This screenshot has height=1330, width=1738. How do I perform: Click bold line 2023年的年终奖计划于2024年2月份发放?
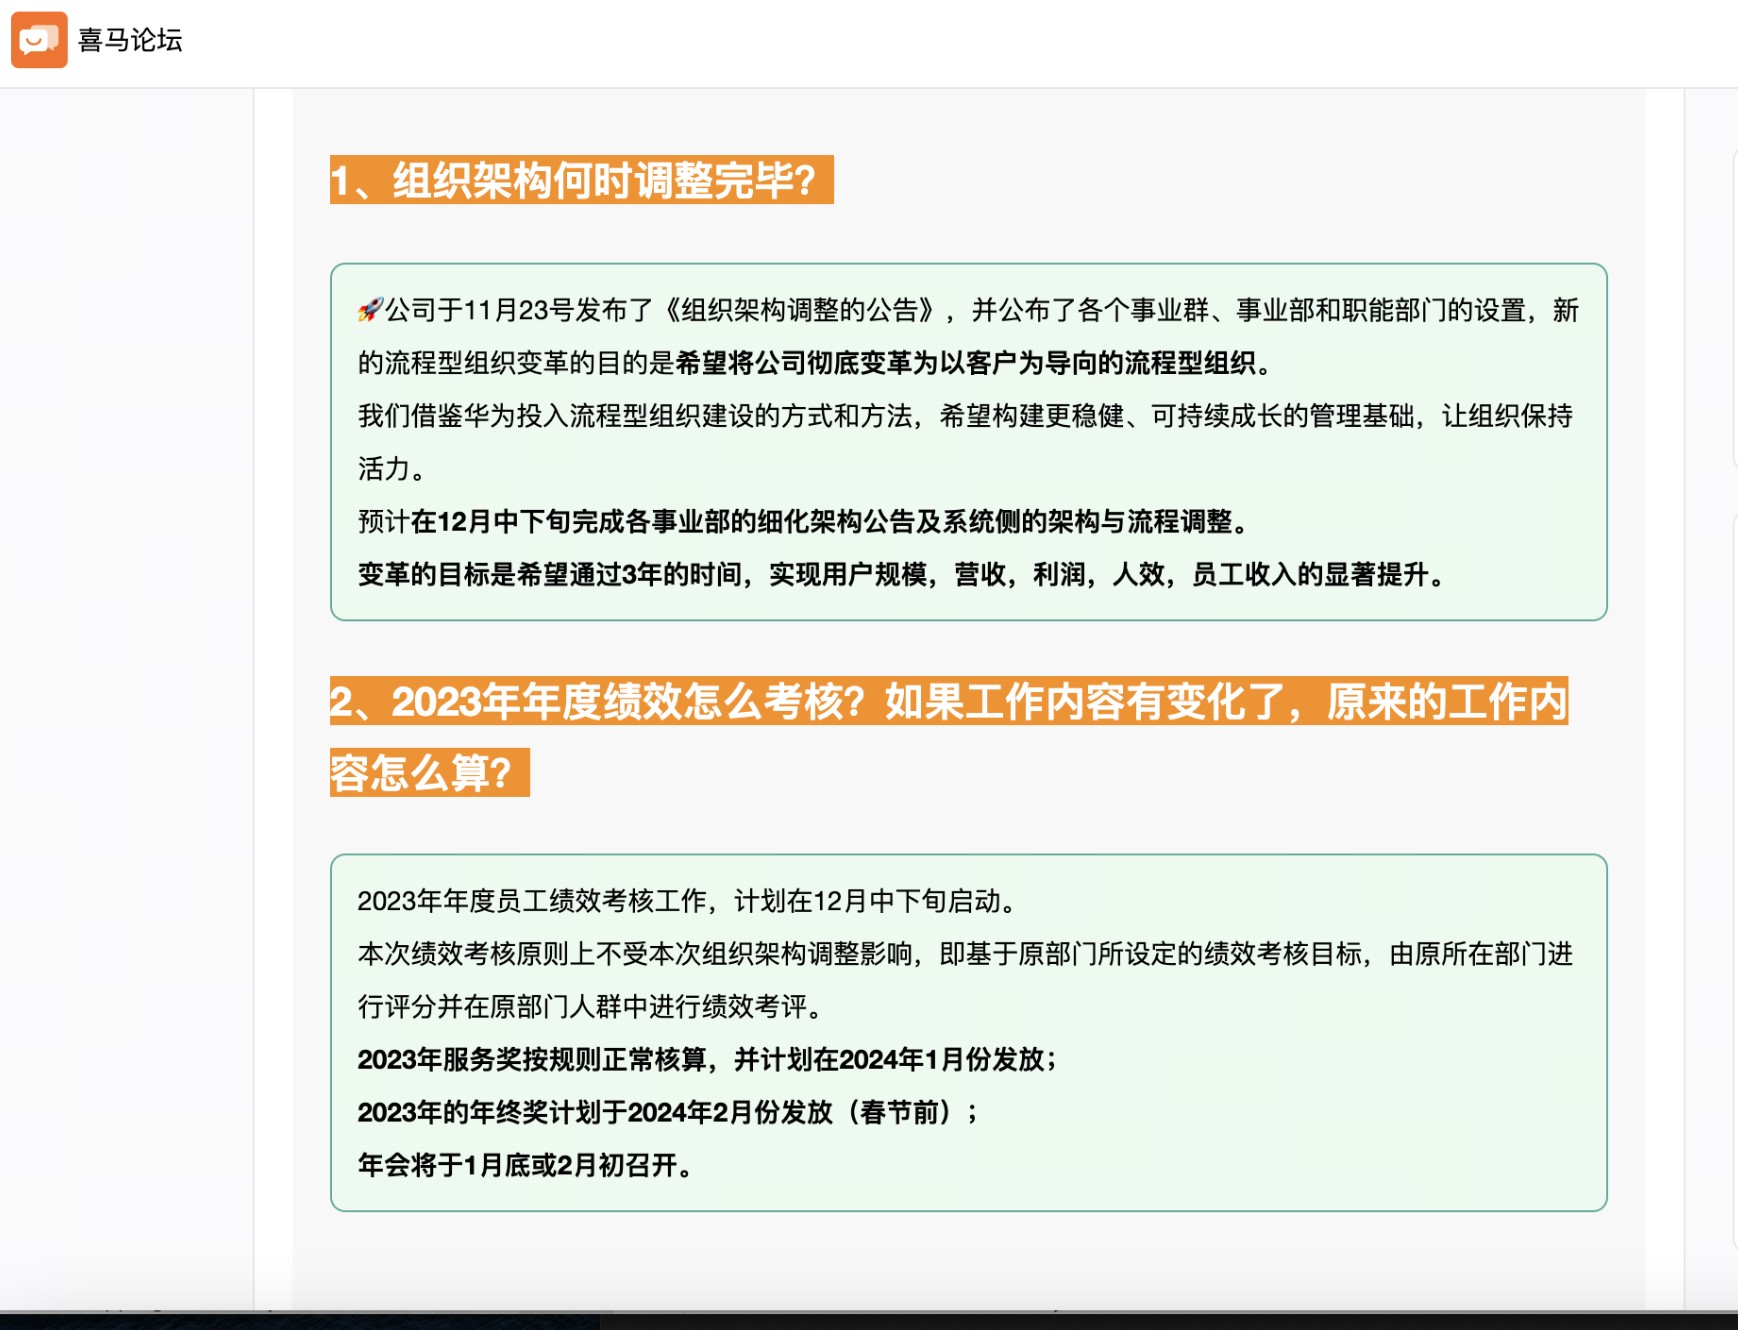coord(666,1113)
